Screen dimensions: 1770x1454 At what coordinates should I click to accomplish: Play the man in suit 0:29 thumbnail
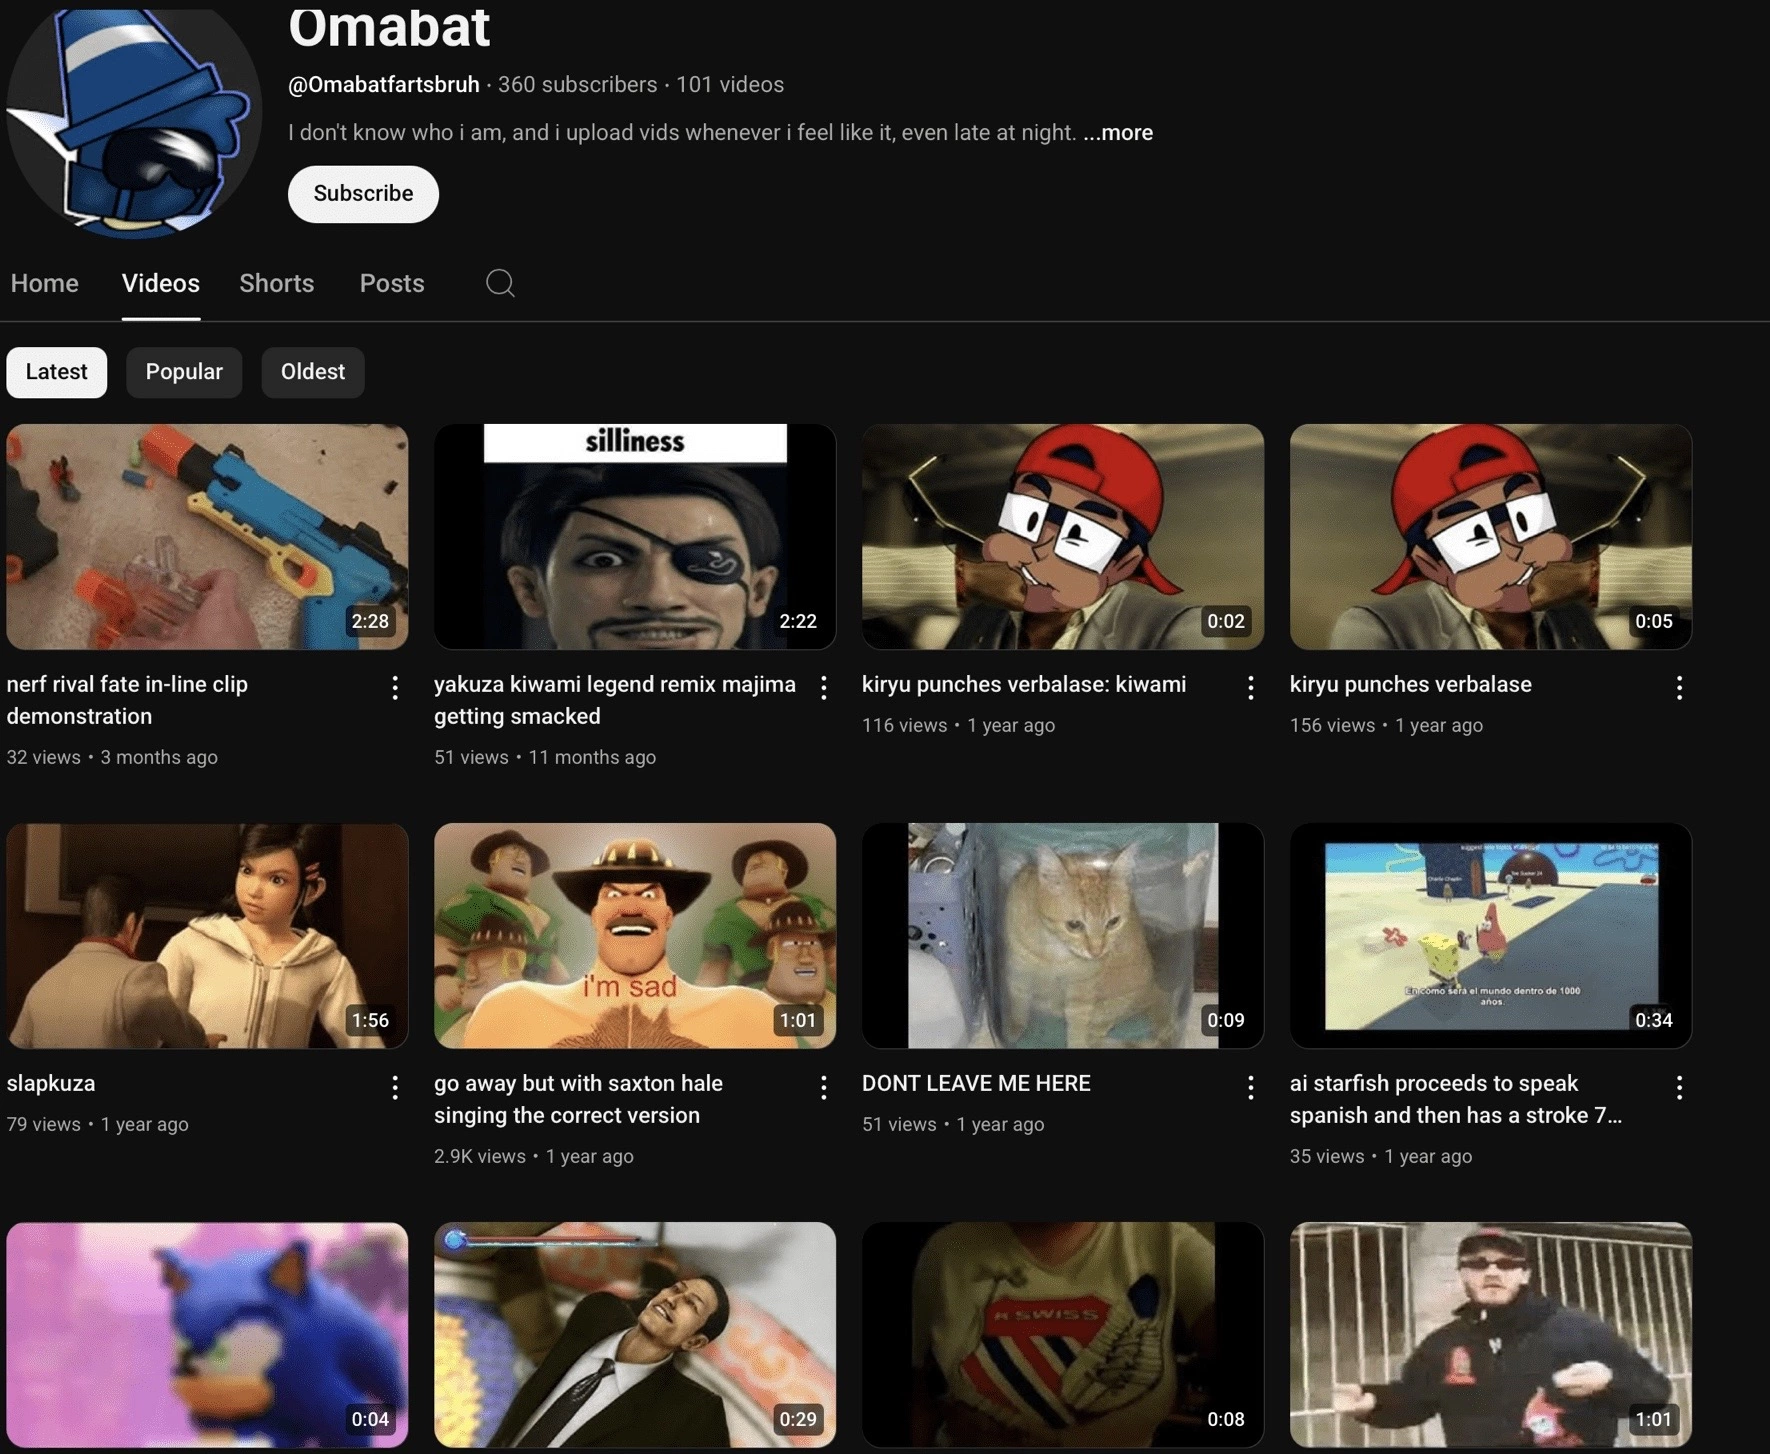tap(635, 1335)
